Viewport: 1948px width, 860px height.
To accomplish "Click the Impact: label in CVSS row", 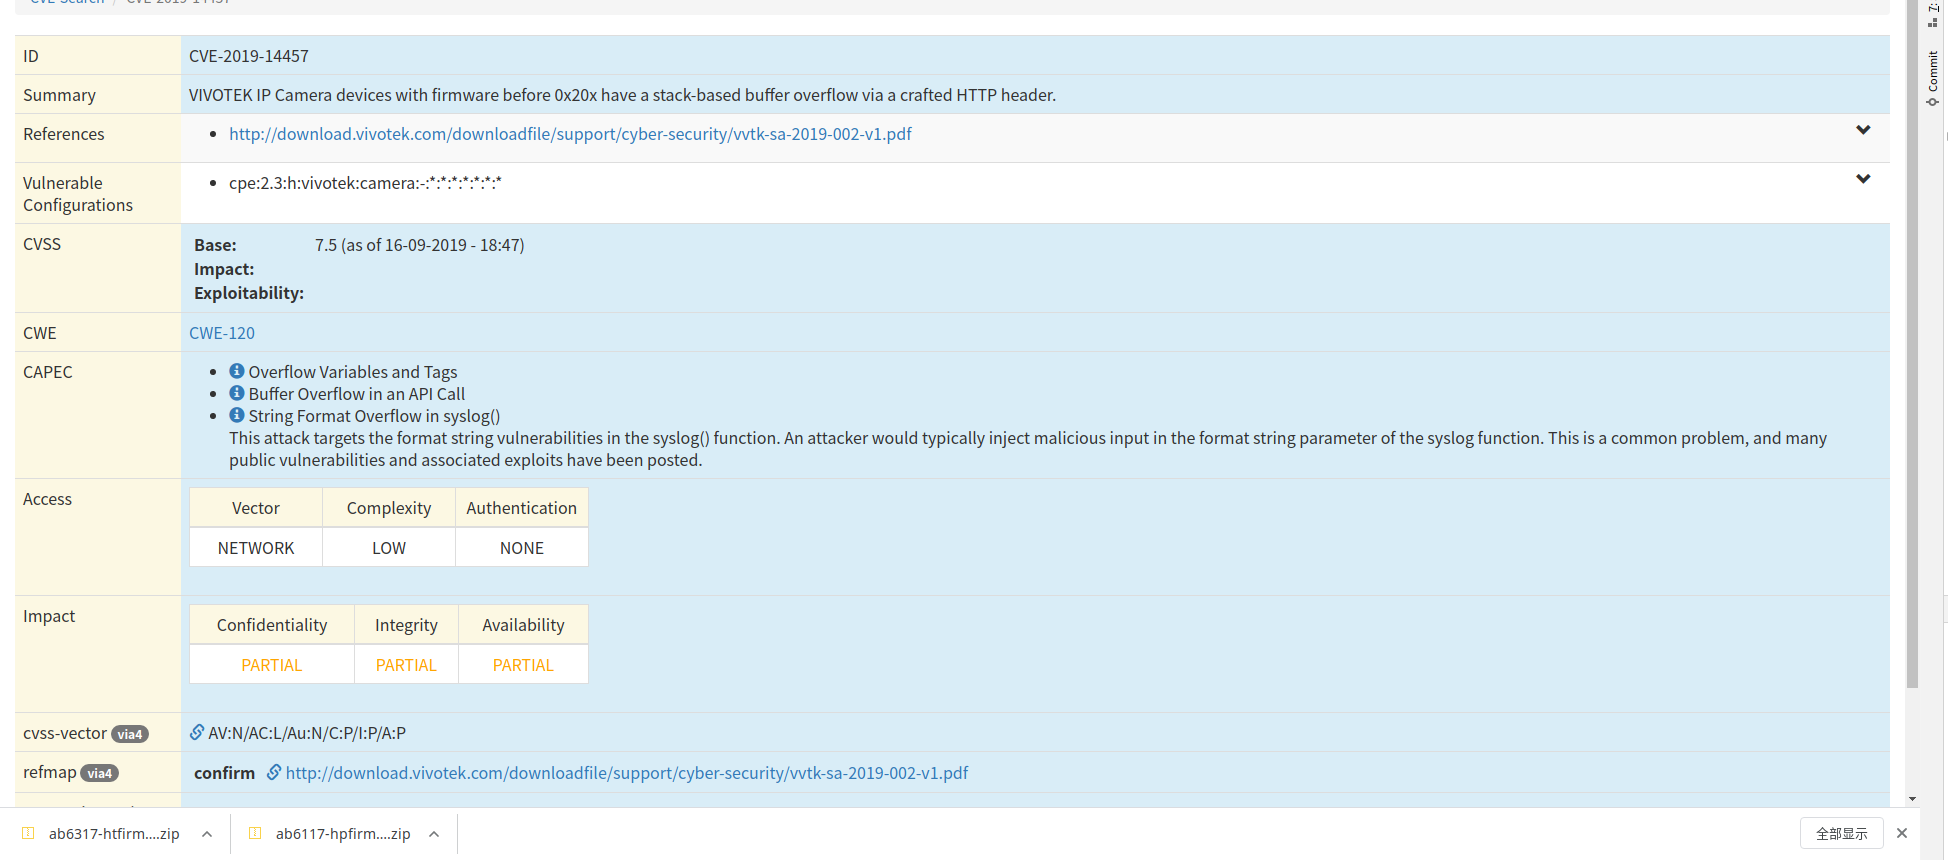I will click(224, 269).
